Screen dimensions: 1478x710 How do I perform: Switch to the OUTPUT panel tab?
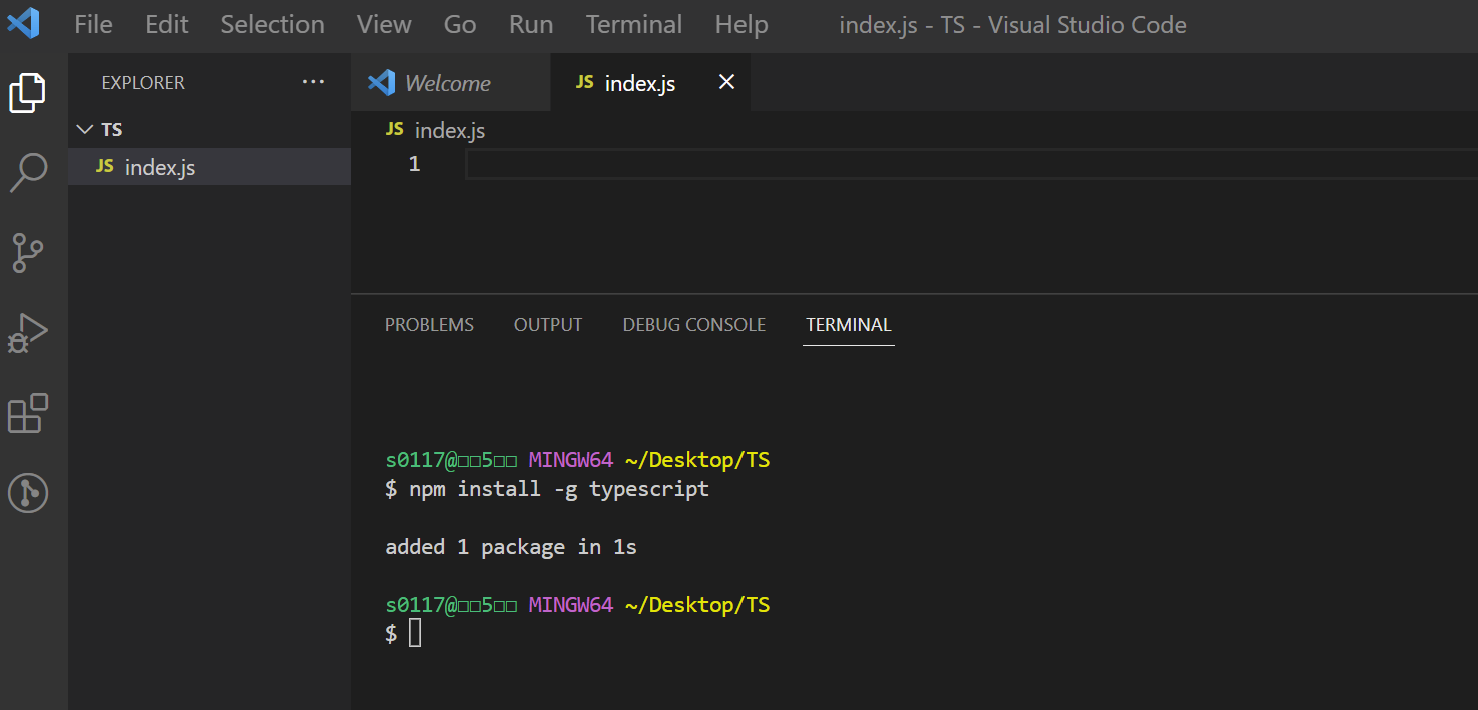(548, 325)
